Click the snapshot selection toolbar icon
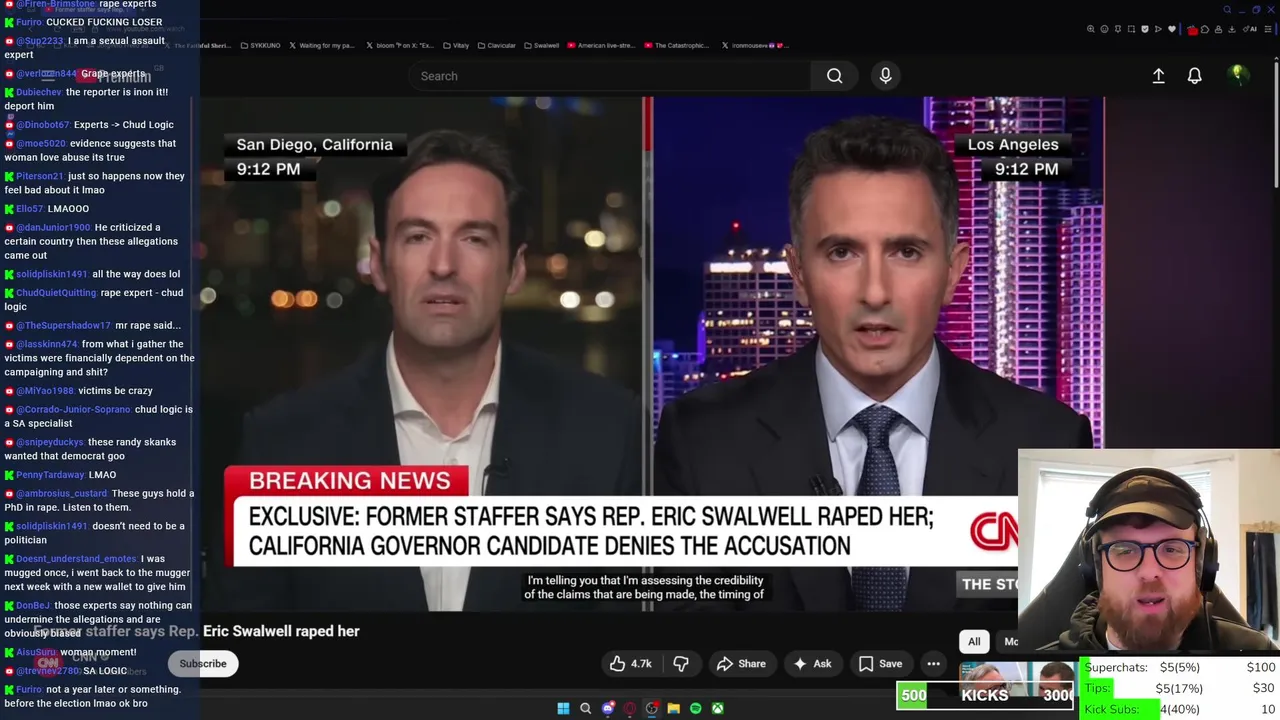The height and width of the screenshot is (720, 1280). tap(1131, 29)
